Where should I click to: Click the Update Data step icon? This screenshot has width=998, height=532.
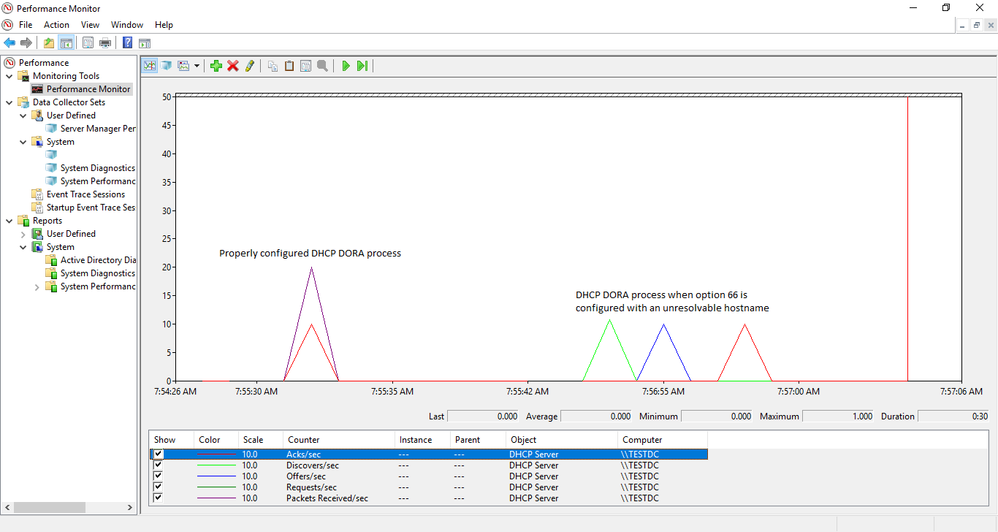coord(362,66)
